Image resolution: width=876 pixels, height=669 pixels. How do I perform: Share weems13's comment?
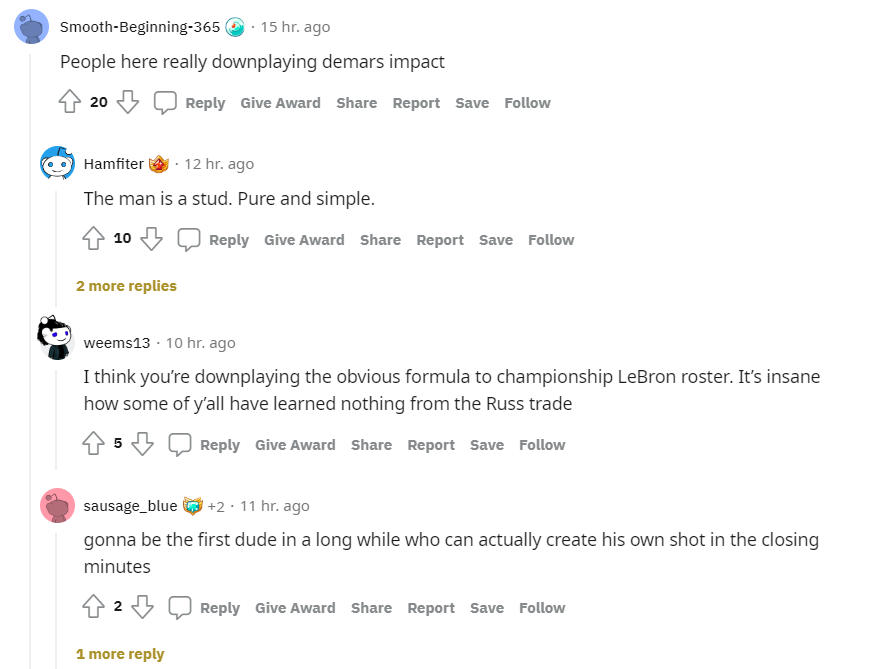[x=371, y=445]
